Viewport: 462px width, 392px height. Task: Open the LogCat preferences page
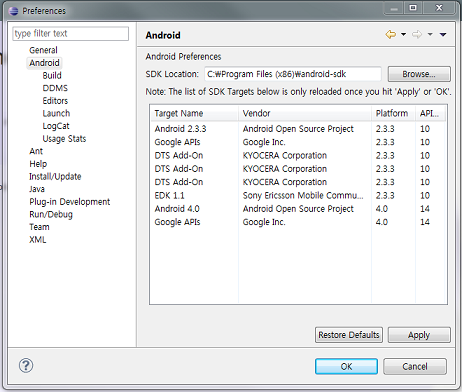[56, 126]
